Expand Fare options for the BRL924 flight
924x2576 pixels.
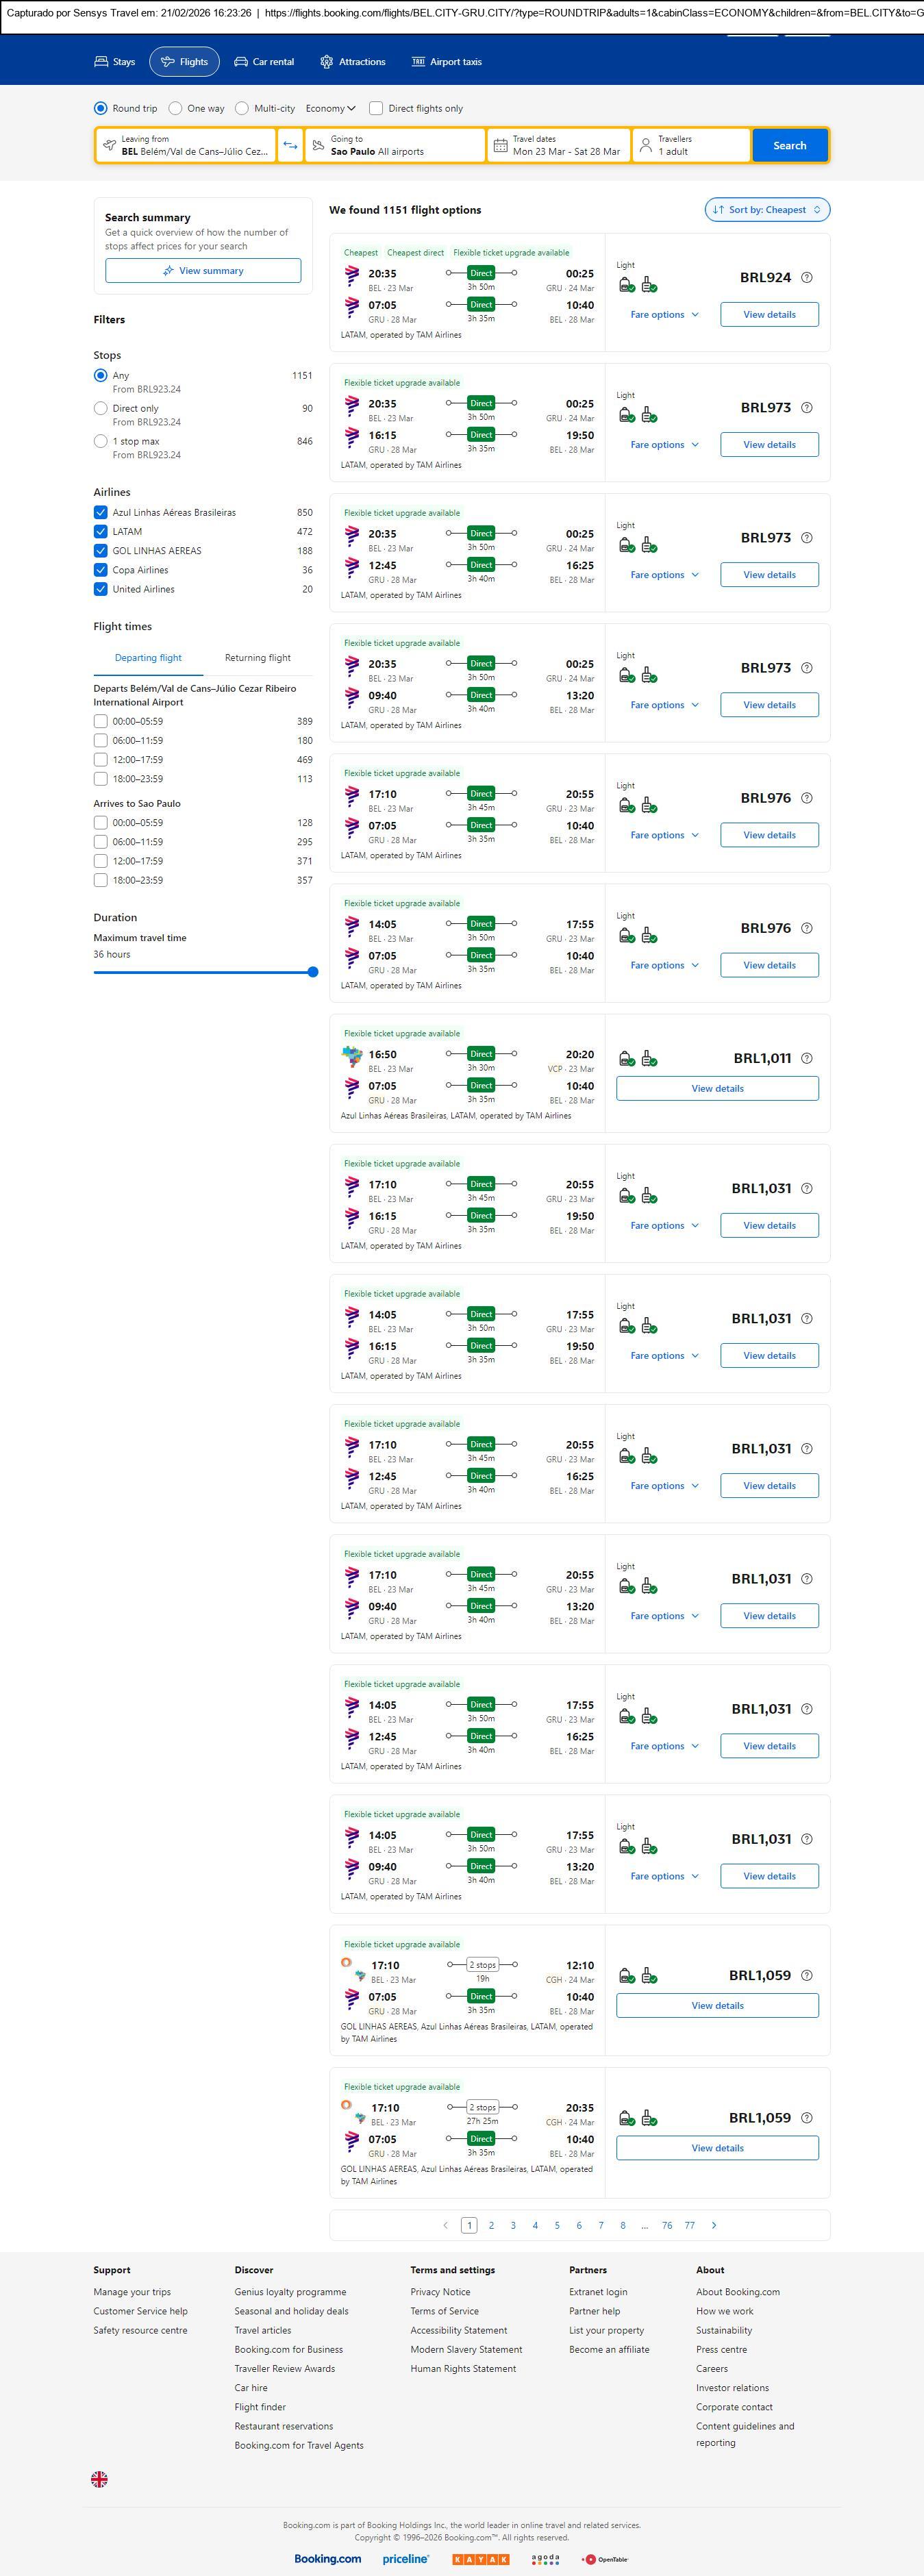664,315
